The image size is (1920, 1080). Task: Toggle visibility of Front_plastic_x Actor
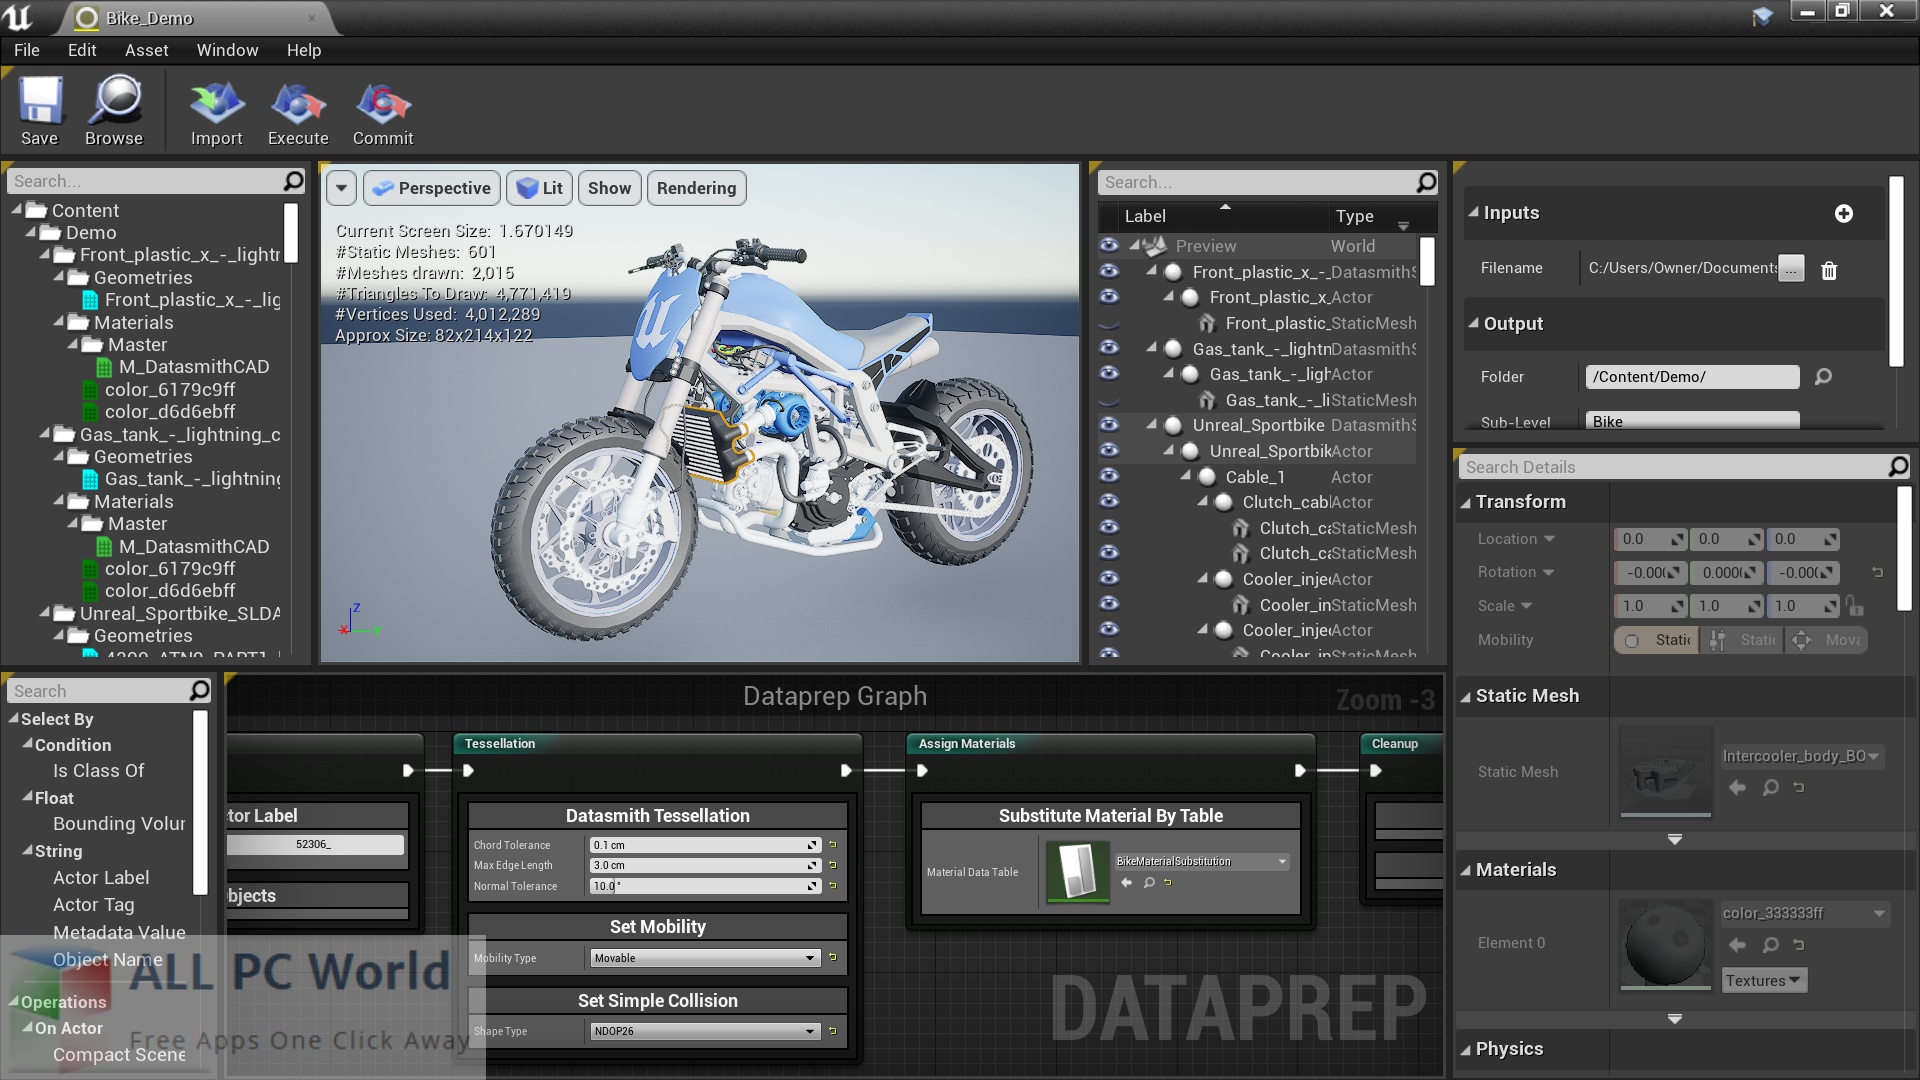coord(1109,295)
